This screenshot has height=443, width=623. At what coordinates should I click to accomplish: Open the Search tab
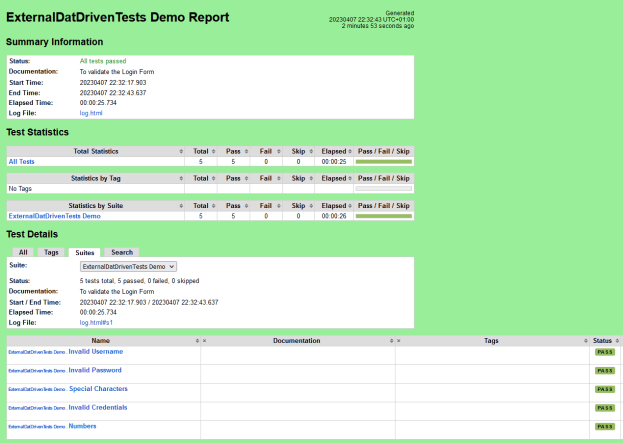pyautogui.click(x=122, y=252)
